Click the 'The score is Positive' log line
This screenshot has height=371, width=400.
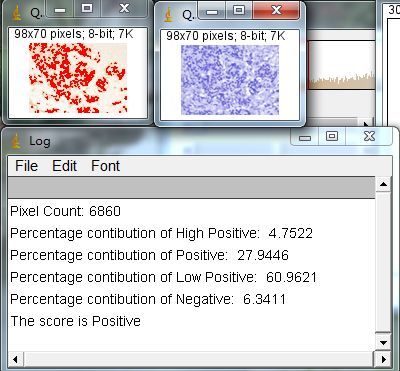[76, 321]
